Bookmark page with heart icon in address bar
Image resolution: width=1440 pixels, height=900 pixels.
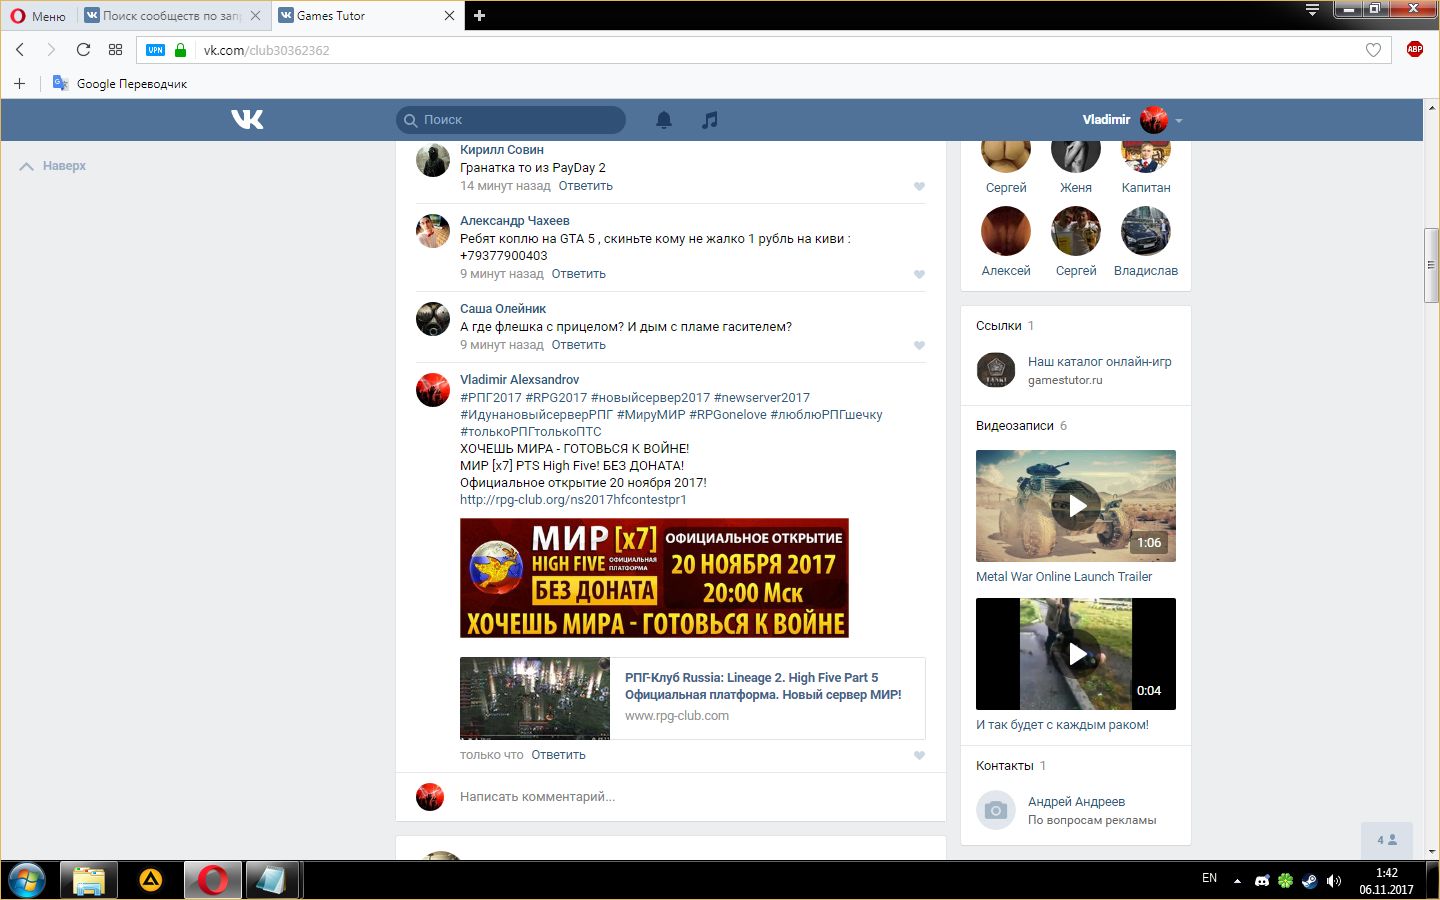1373,50
